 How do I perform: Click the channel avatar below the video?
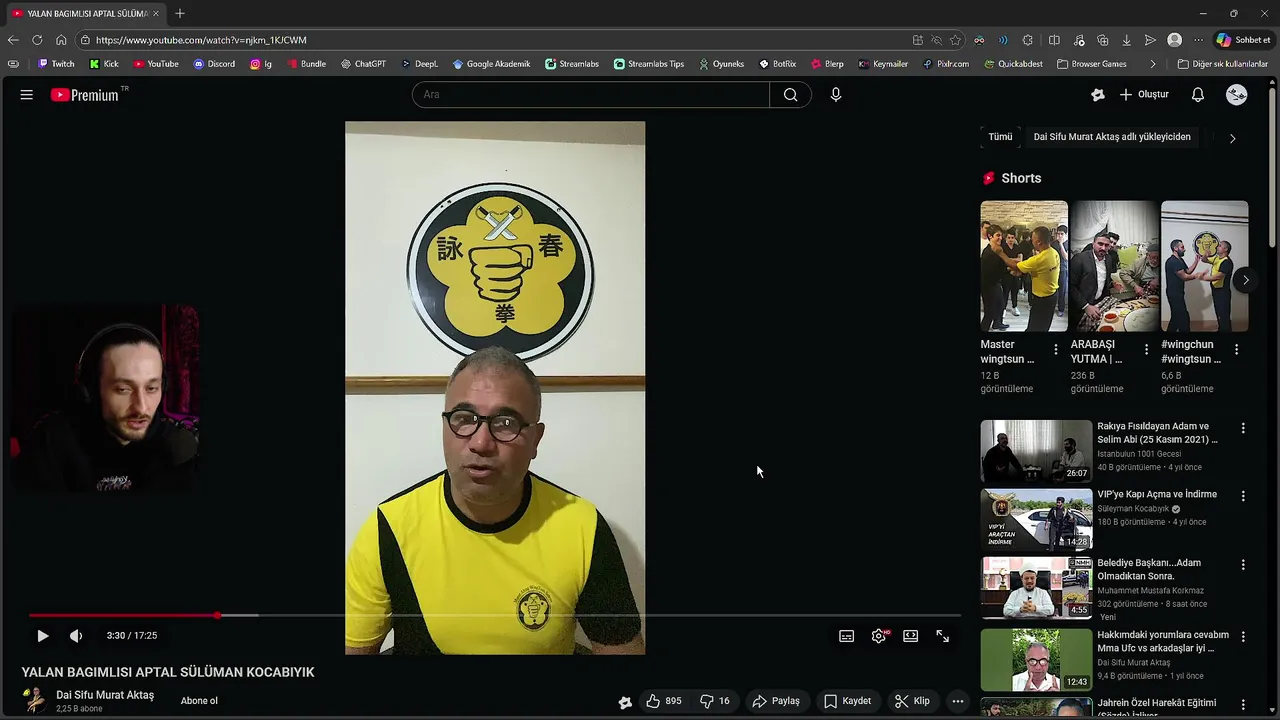(35, 701)
